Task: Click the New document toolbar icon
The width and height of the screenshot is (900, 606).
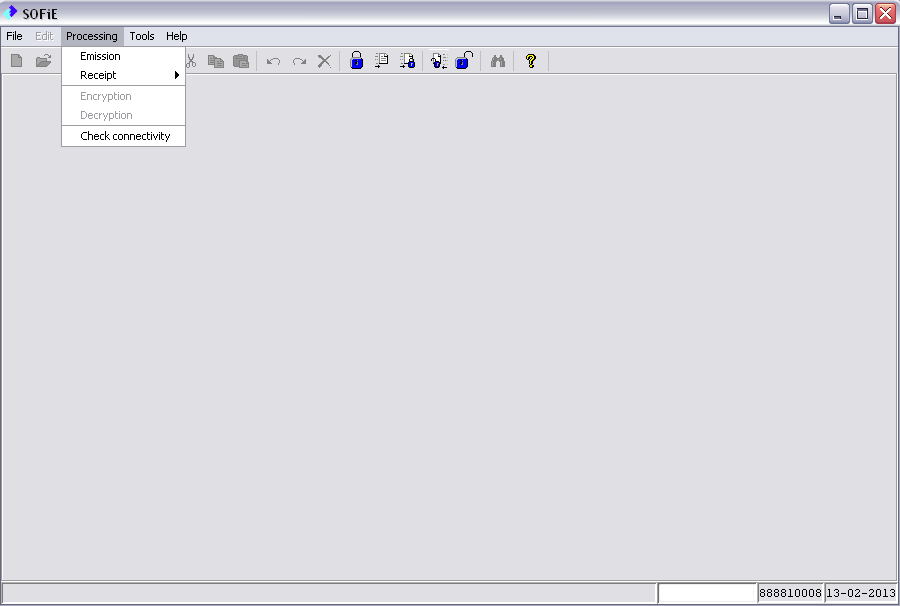Action: coord(16,61)
